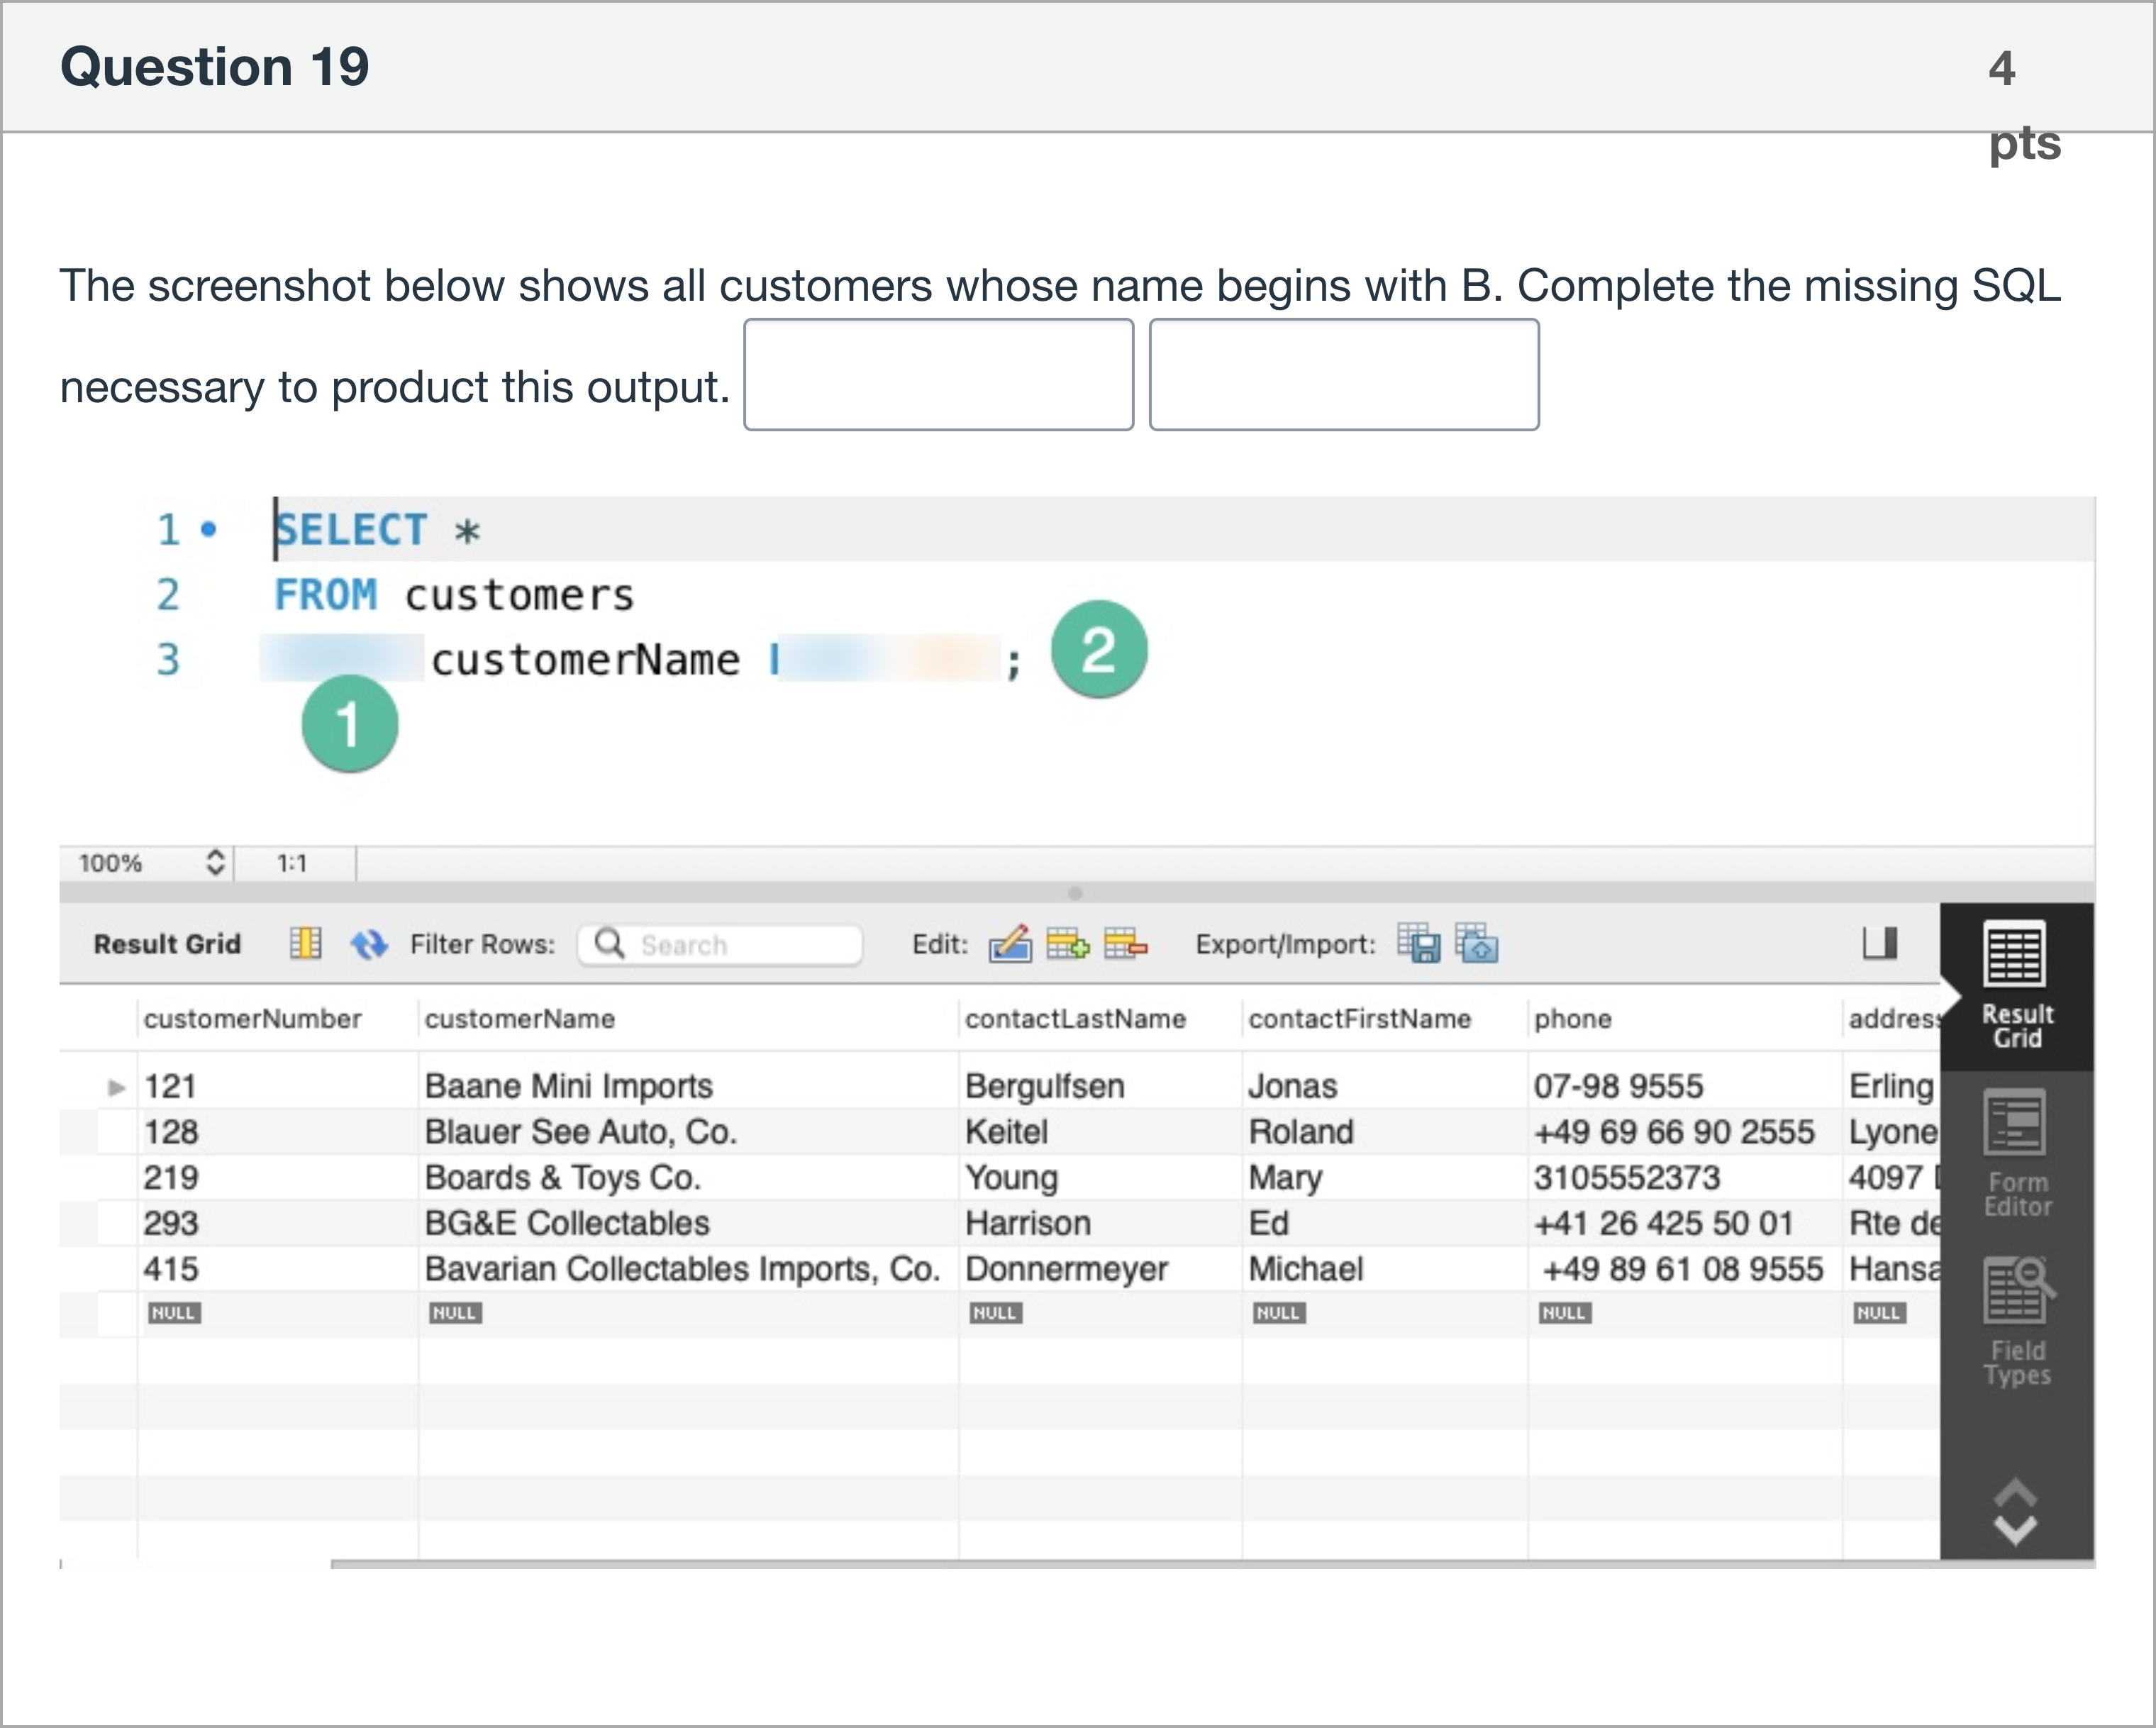Click customer number 293

pyautogui.click(x=171, y=1223)
